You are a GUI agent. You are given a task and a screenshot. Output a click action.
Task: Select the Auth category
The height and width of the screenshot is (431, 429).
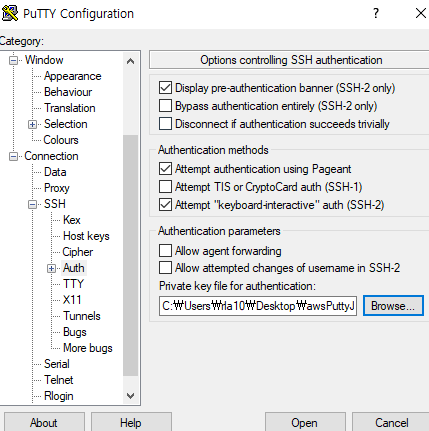coord(74,268)
